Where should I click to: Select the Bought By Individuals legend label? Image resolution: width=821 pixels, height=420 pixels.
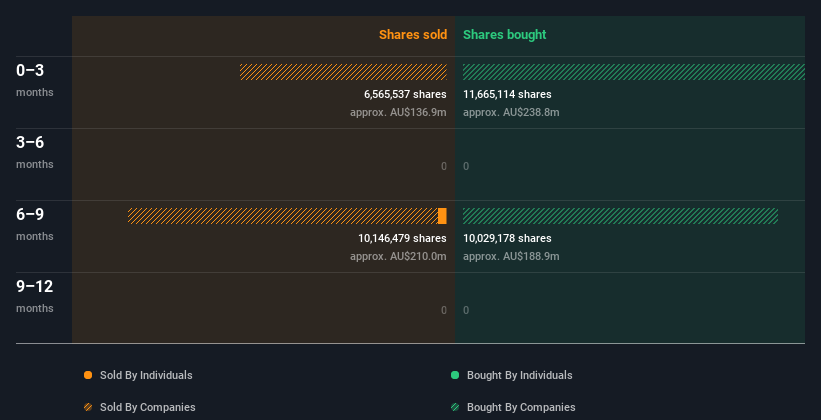pos(519,375)
